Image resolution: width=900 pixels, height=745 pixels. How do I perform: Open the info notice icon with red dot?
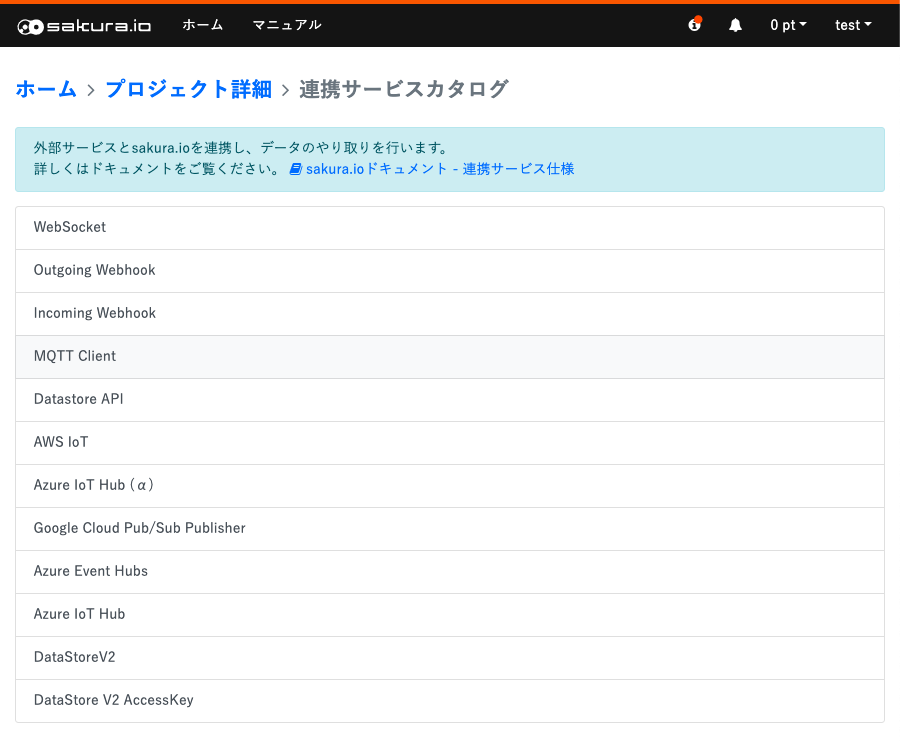pos(695,24)
